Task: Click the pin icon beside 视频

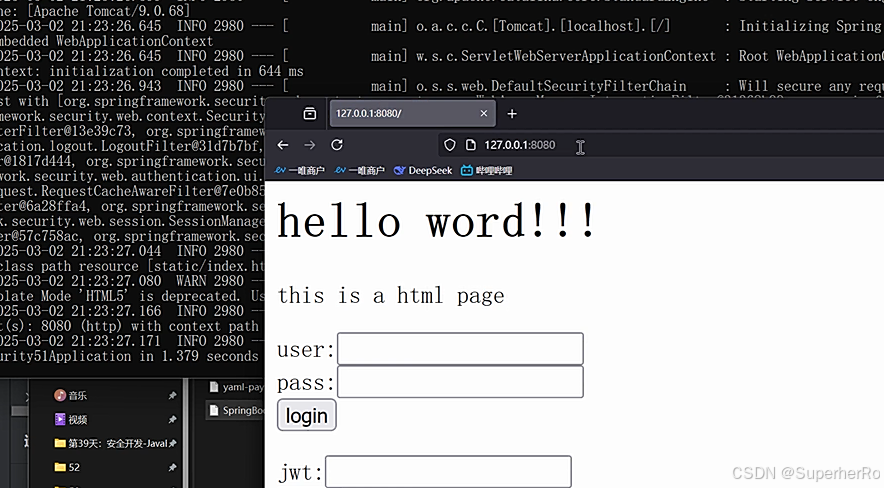Action: click(x=173, y=419)
